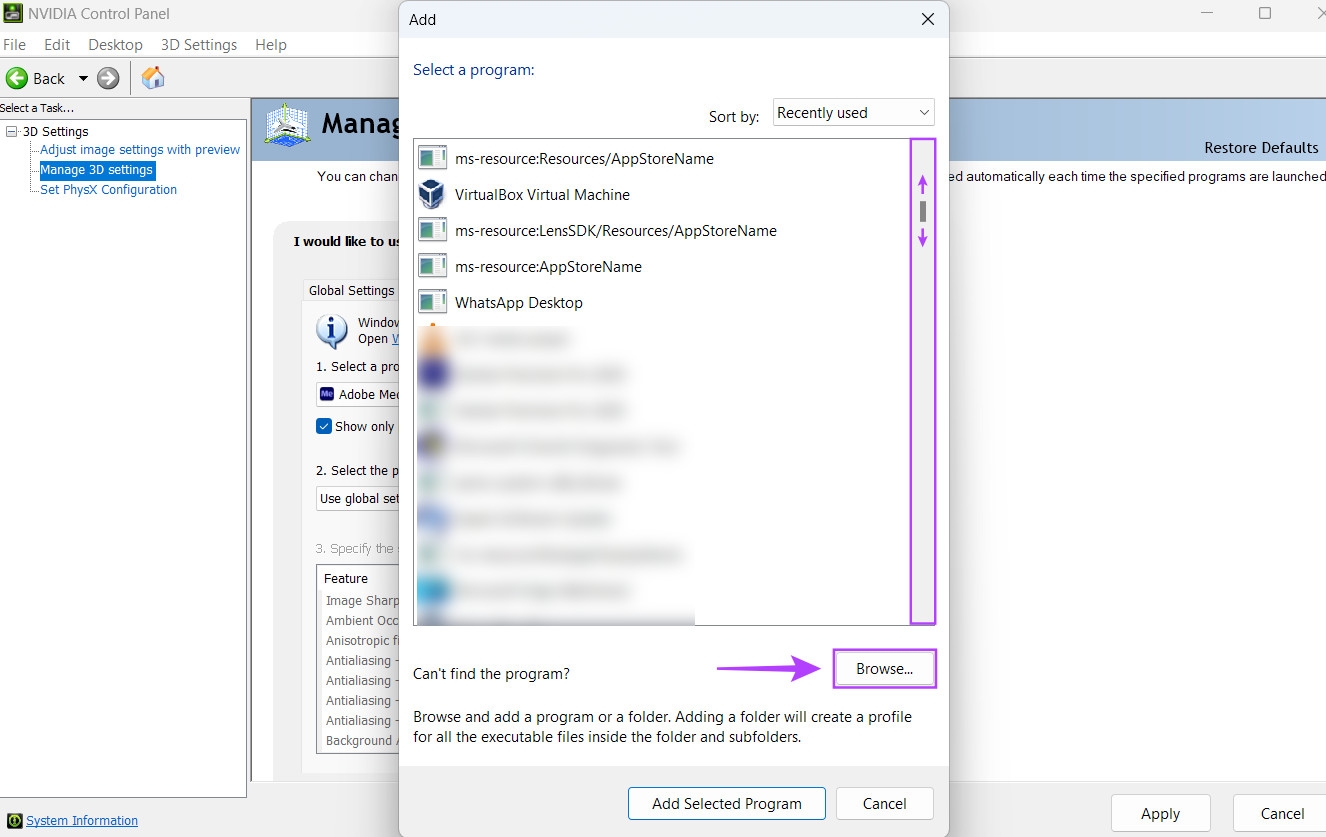Select "ms-resource:LensSDK/Resources/AppStoreName" entry
The height and width of the screenshot is (837, 1326).
click(x=661, y=230)
